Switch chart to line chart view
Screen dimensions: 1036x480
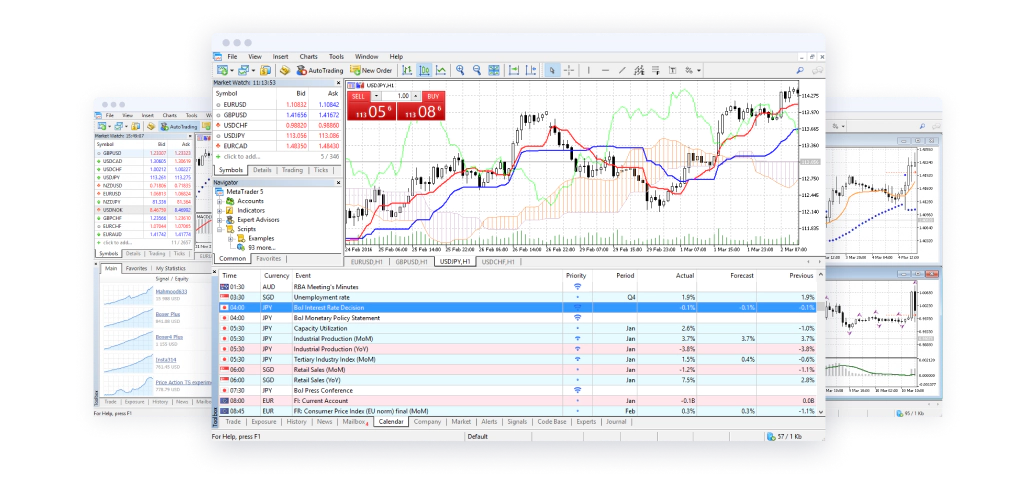pos(441,71)
